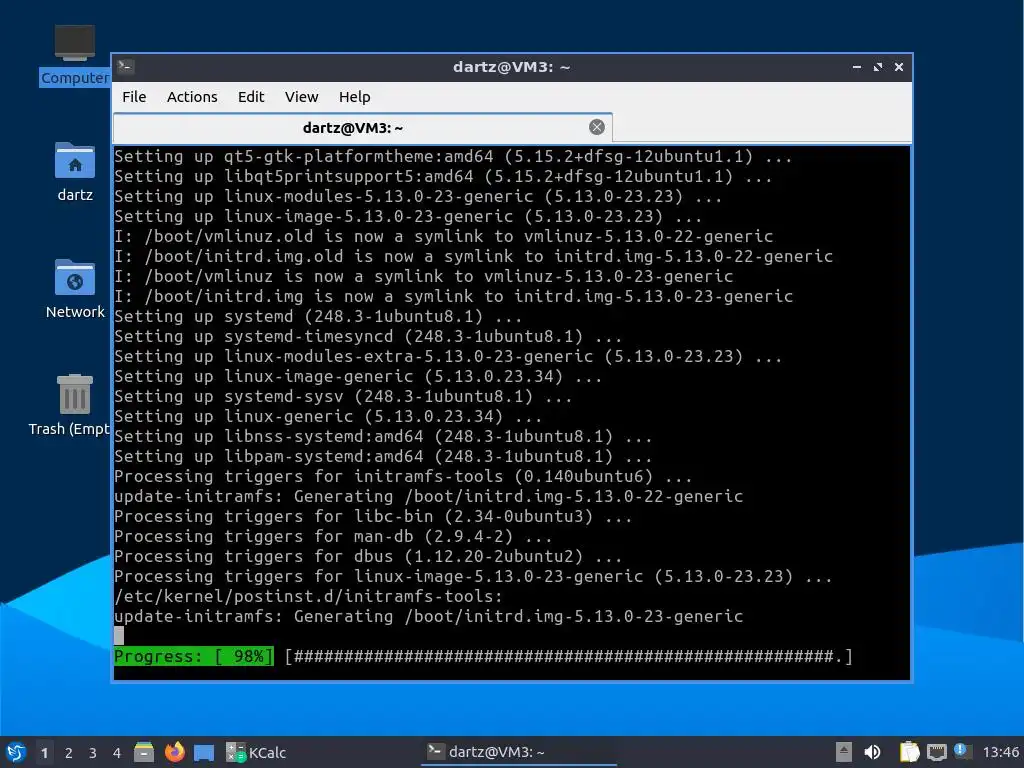
Task: Open KCalc from the taskbar
Action: pyautogui.click(x=256, y=752)
